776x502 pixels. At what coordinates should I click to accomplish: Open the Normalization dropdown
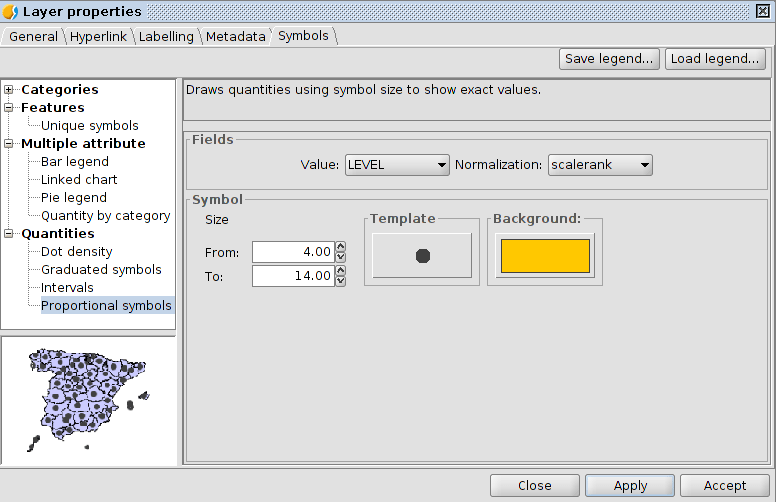pos(600,165)
